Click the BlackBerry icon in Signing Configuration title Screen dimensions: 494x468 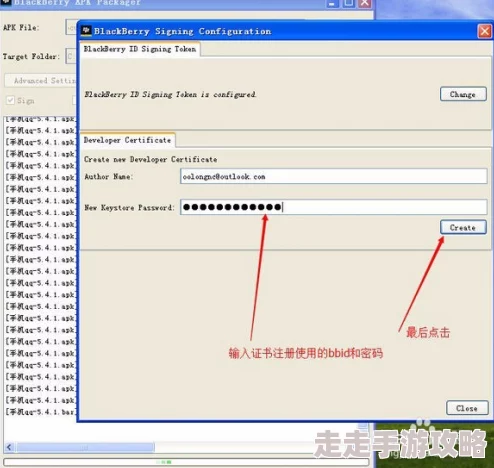pyautogui.click(x=86, y=31)
